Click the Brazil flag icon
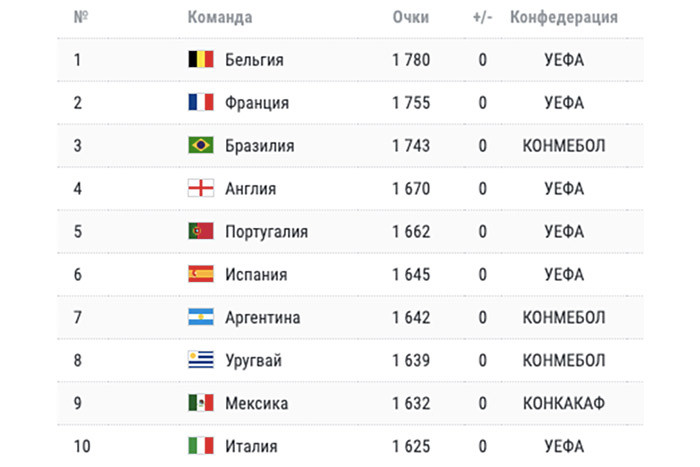 point(200,145)
